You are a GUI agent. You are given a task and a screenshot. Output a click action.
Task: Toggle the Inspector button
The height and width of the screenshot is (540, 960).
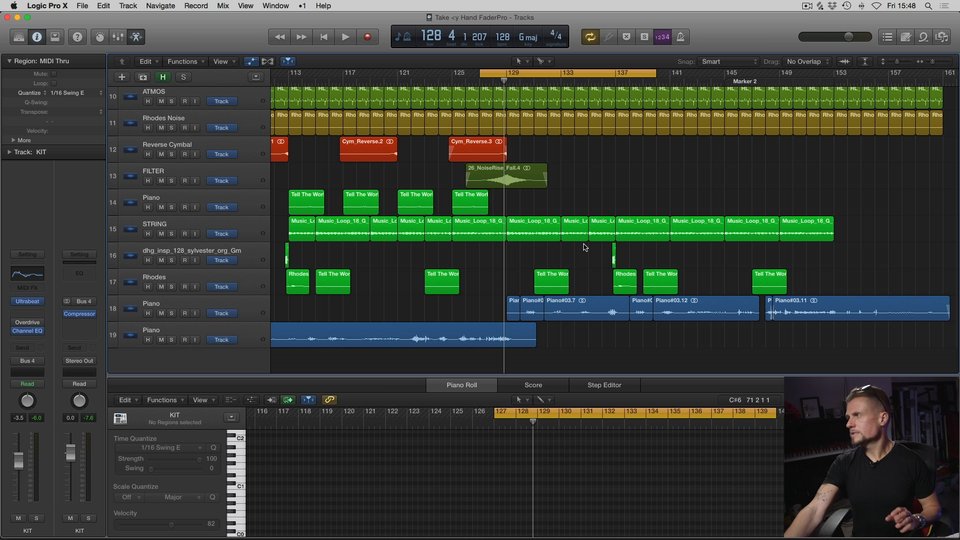(x=37, y=37)
